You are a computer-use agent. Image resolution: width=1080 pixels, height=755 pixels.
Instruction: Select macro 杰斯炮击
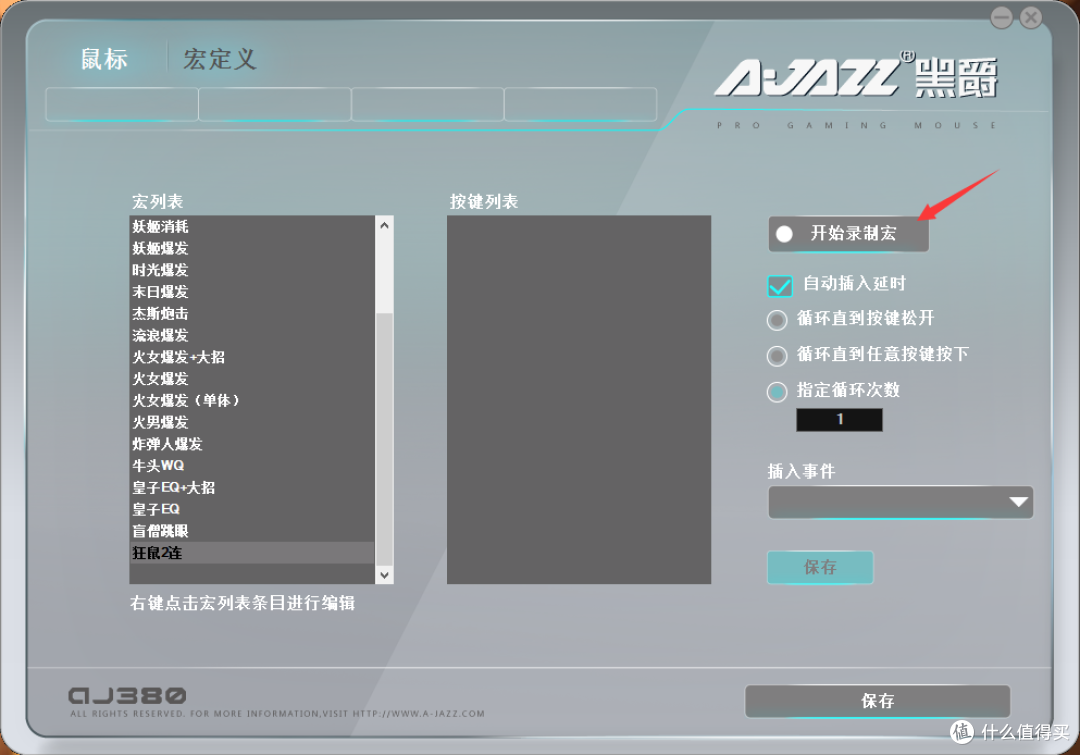252,313
